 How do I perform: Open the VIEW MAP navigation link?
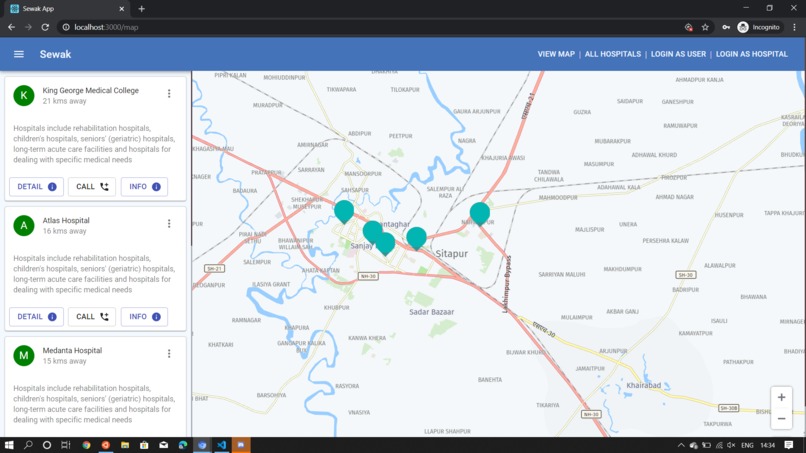tap(556, 54)
